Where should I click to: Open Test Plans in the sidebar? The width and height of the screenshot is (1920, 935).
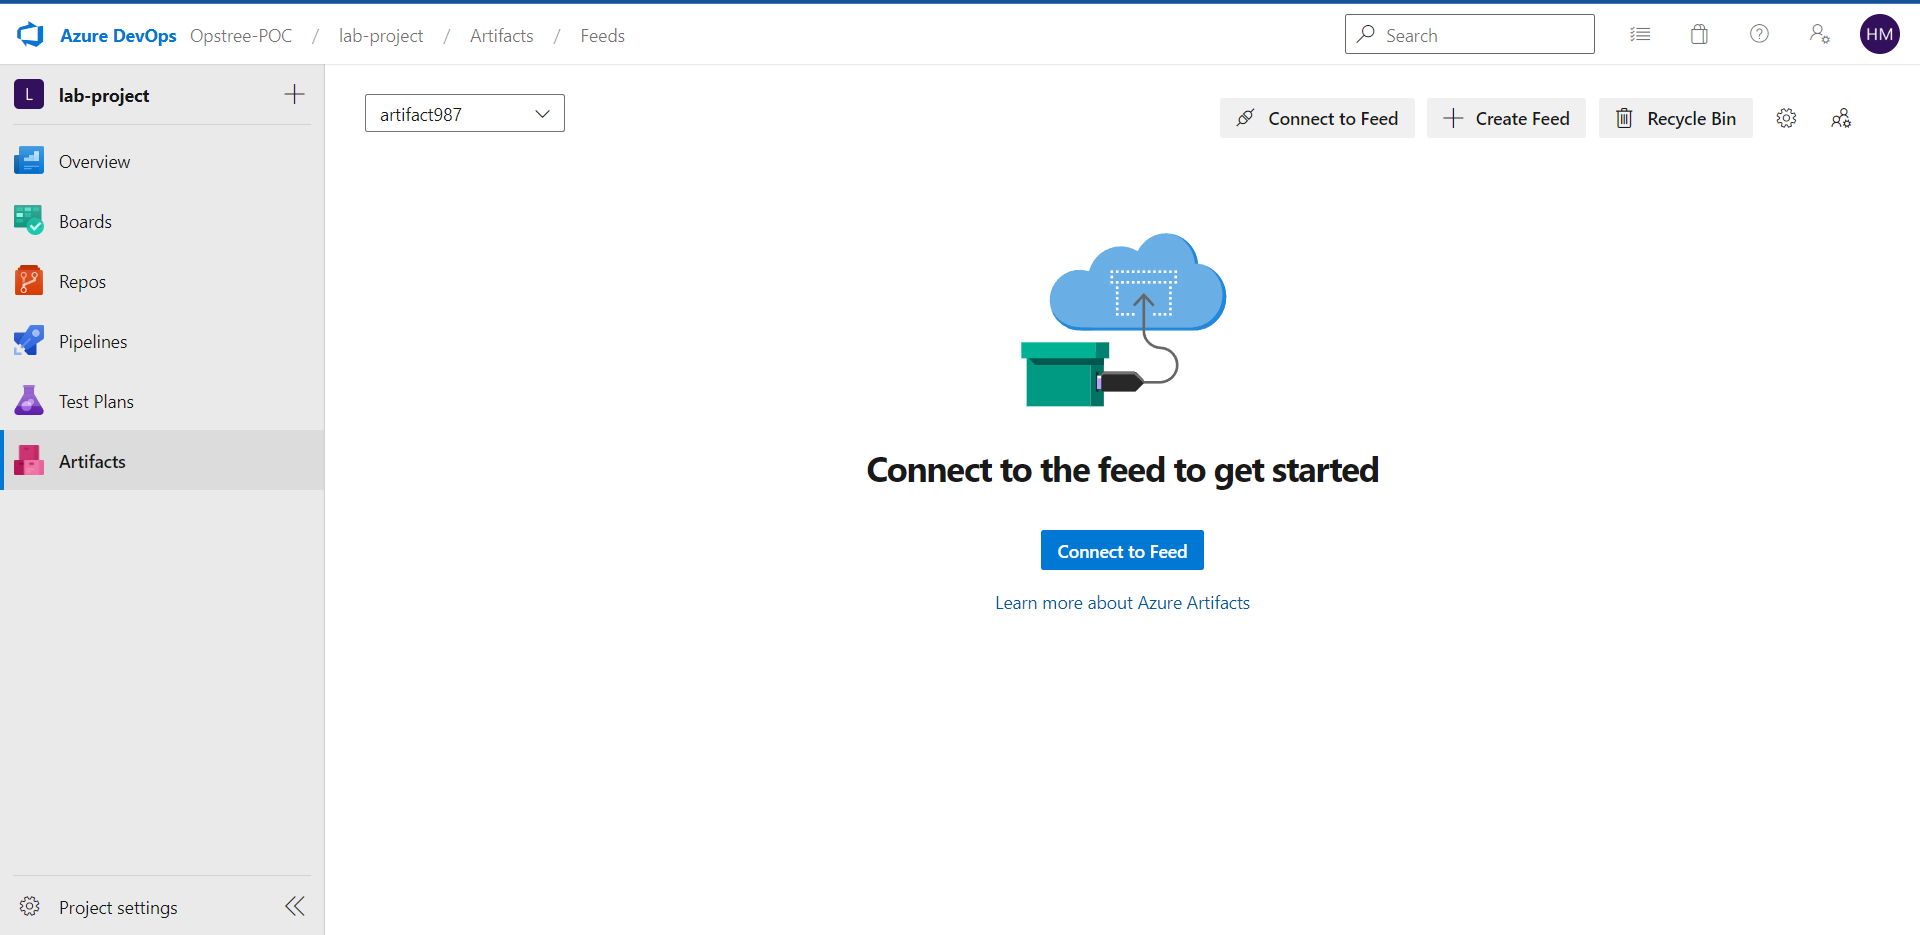162,401
